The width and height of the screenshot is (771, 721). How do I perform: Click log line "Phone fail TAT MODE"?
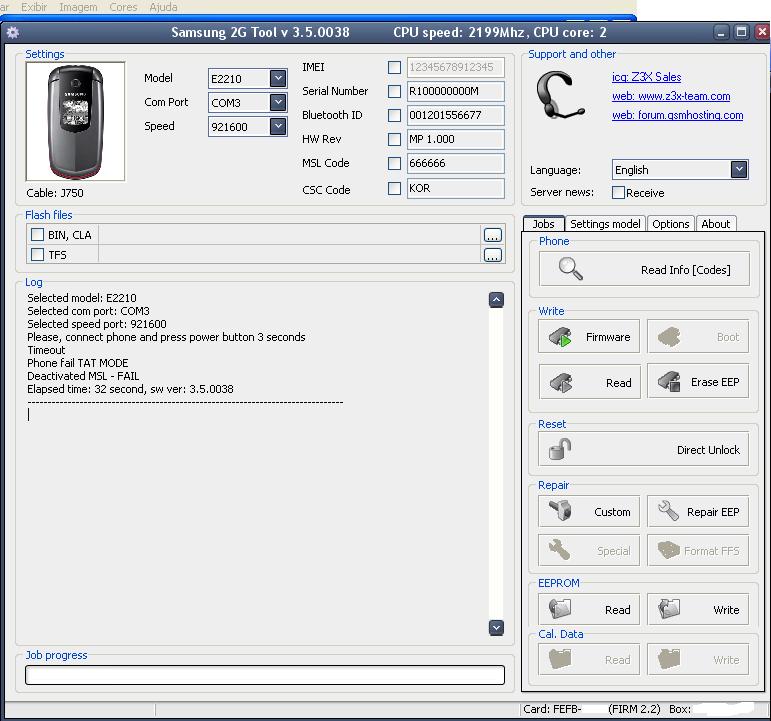(78, 363)
